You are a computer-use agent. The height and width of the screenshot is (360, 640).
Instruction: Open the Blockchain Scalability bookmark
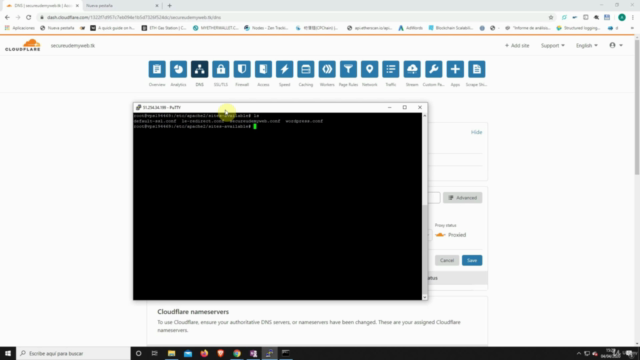451,28
